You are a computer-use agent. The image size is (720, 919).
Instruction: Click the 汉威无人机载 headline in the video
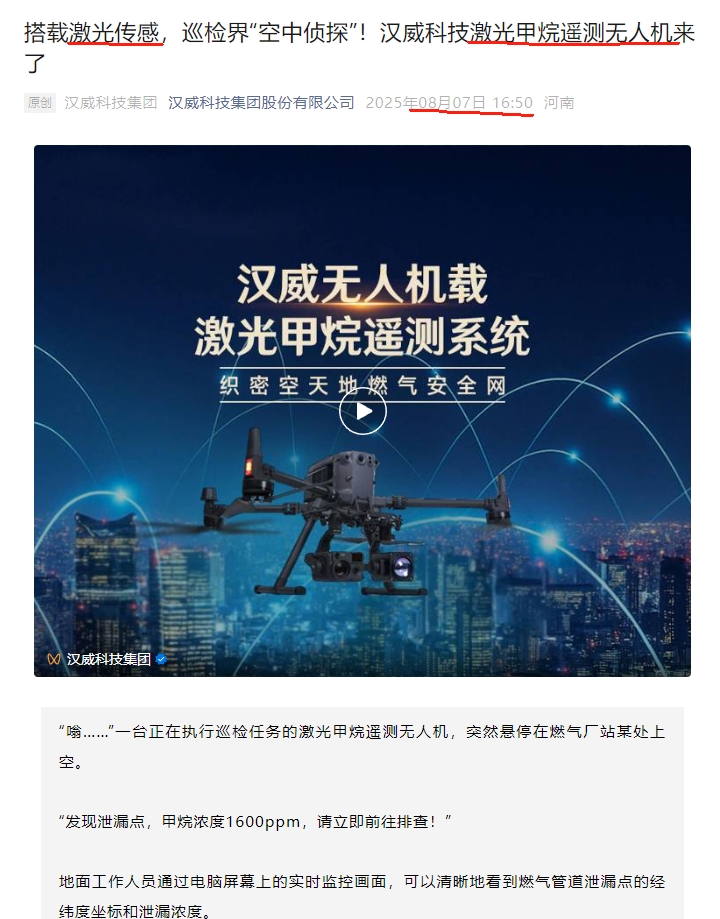[362, 284]
